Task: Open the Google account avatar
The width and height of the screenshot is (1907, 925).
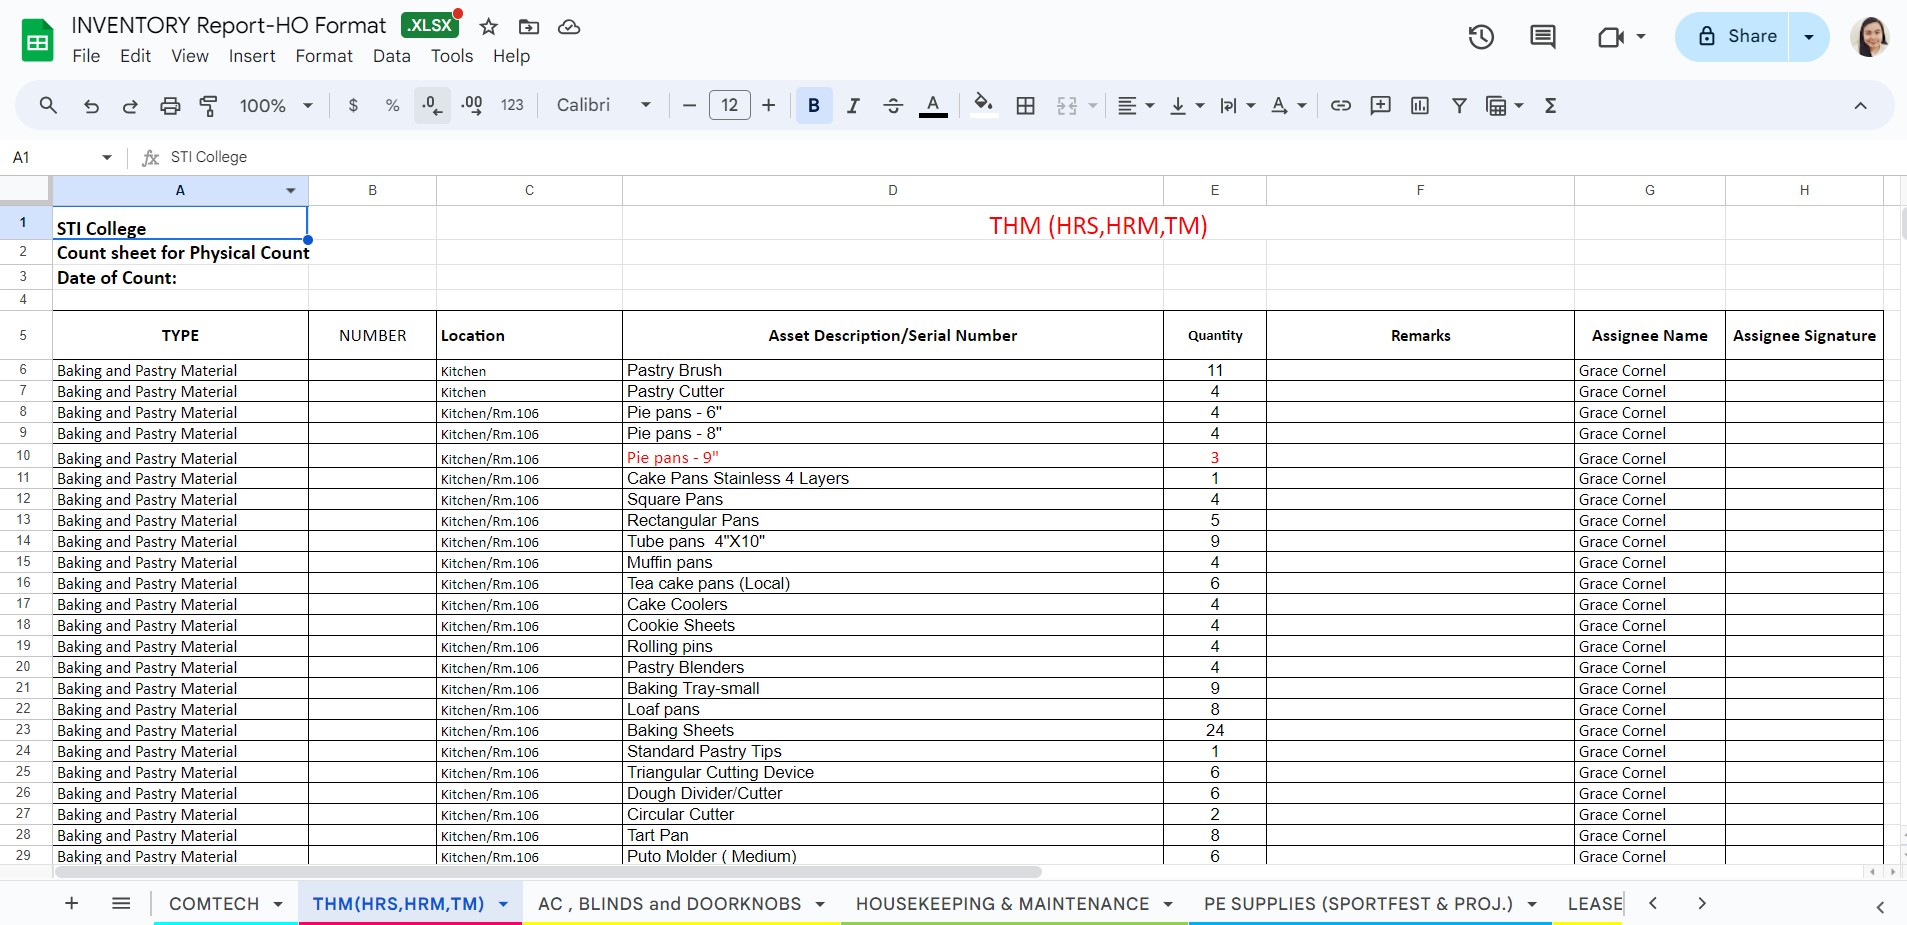Action: click(x=1869, y=37)
